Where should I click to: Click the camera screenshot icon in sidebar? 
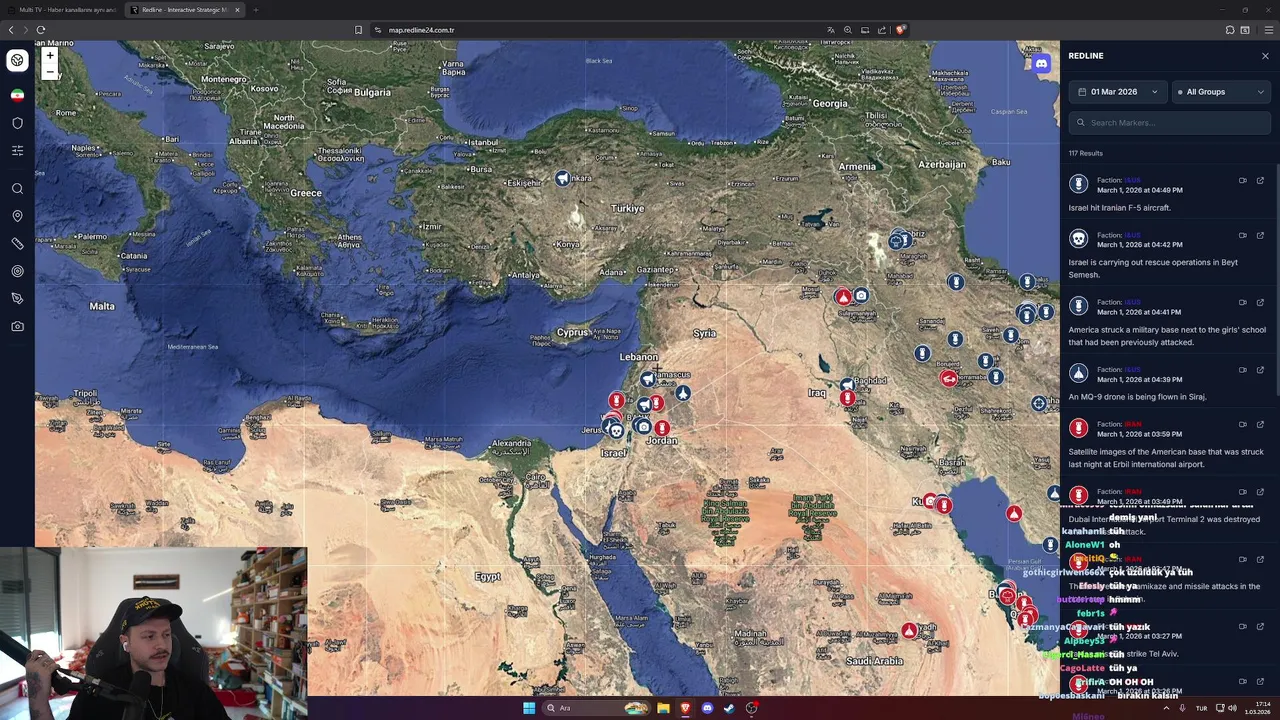17,326
